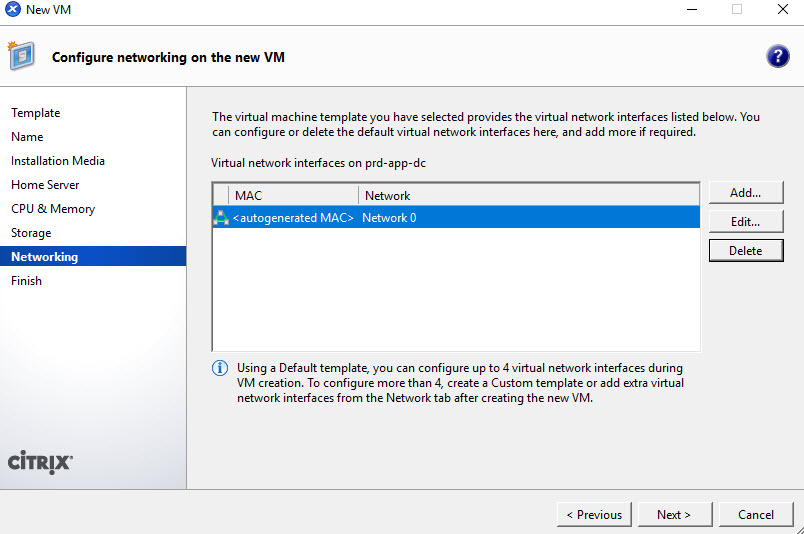Select the Finish step in the sidebar
The height and width of the screenshot is (534, 804).
[27, 281]
